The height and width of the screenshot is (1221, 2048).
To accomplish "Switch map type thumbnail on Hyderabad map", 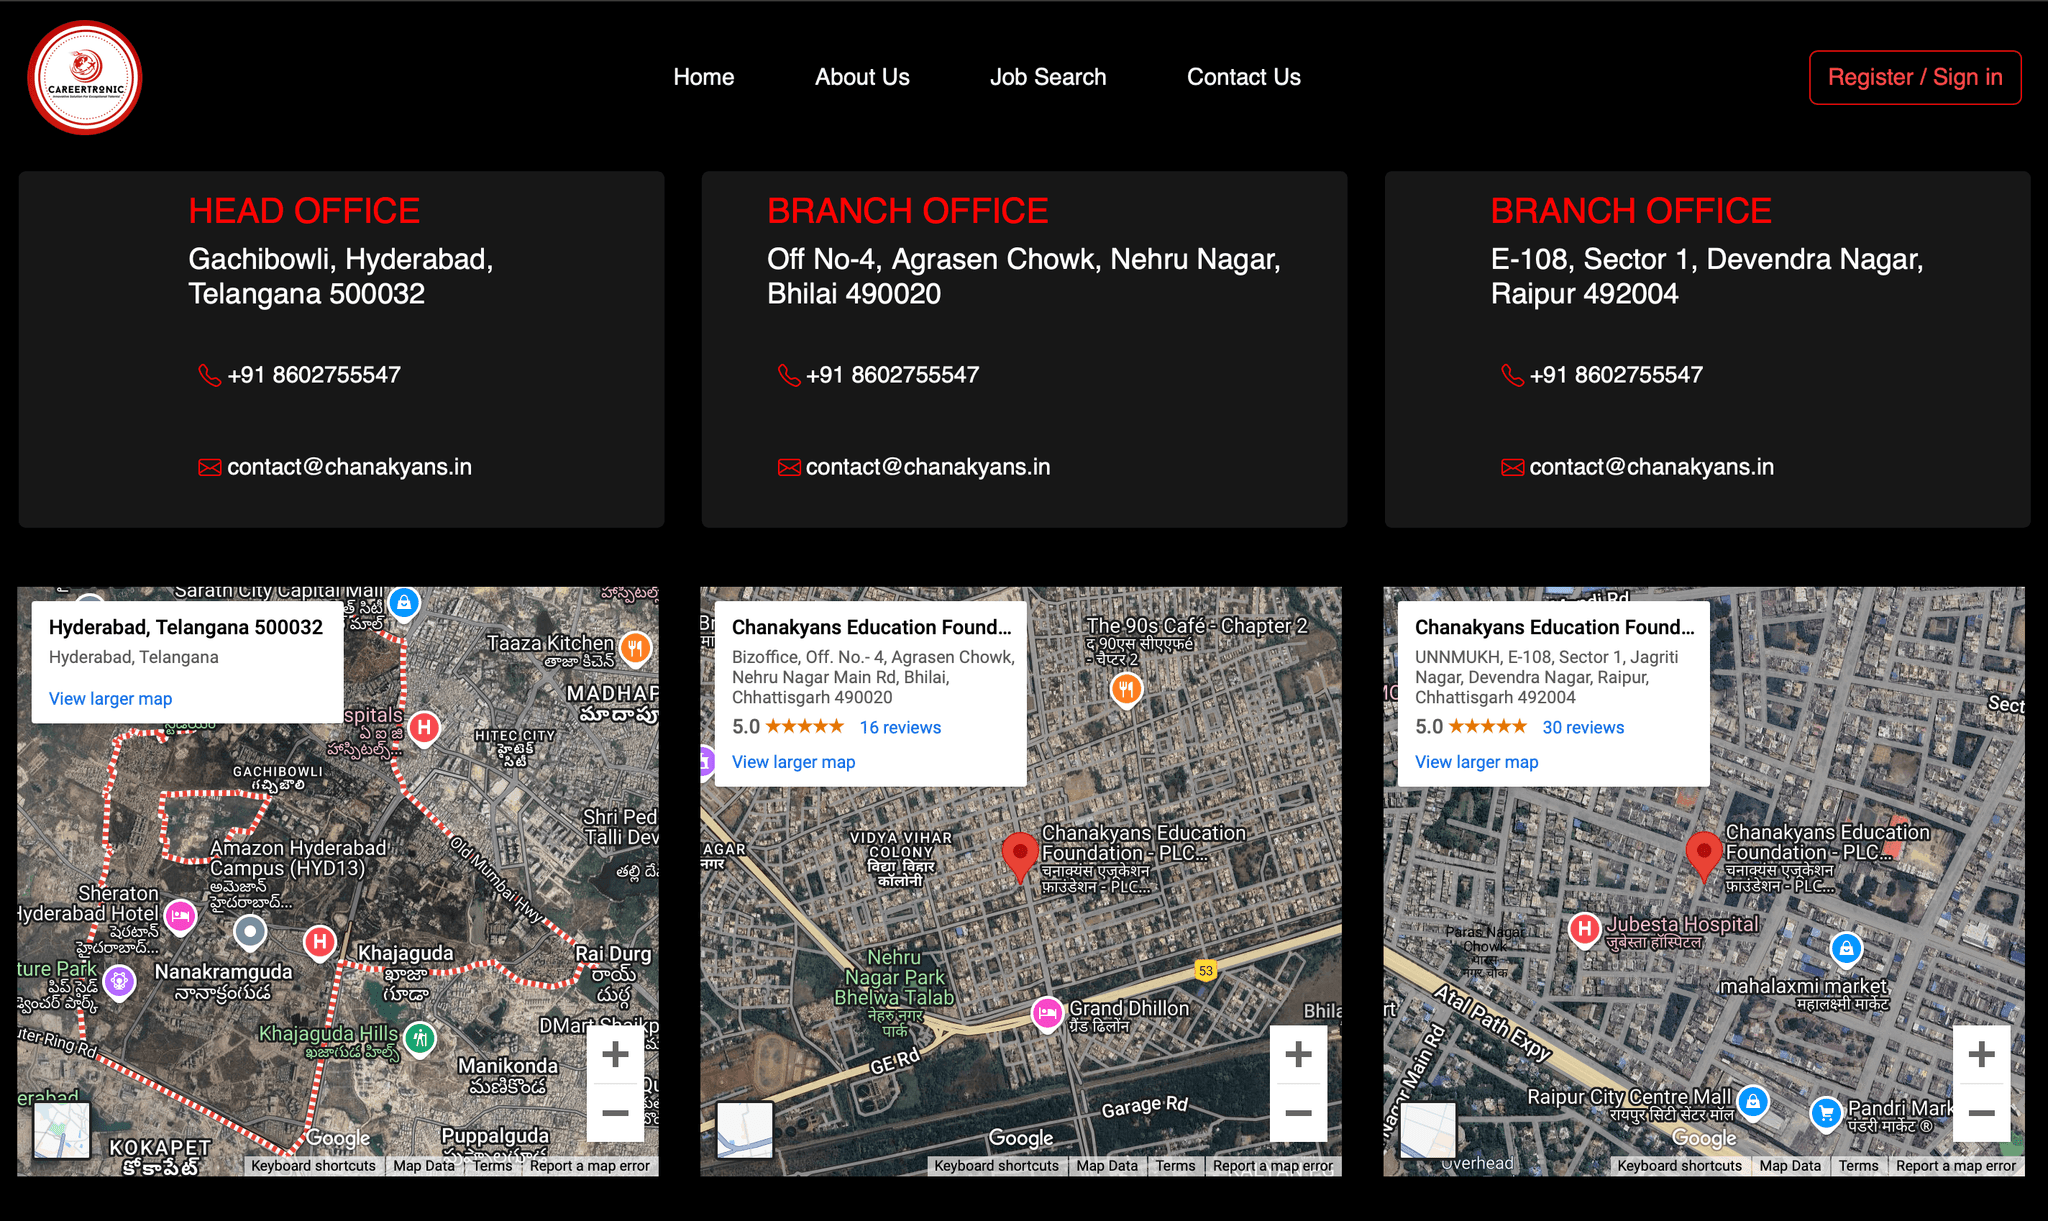I will click(x=62, y=1130).
